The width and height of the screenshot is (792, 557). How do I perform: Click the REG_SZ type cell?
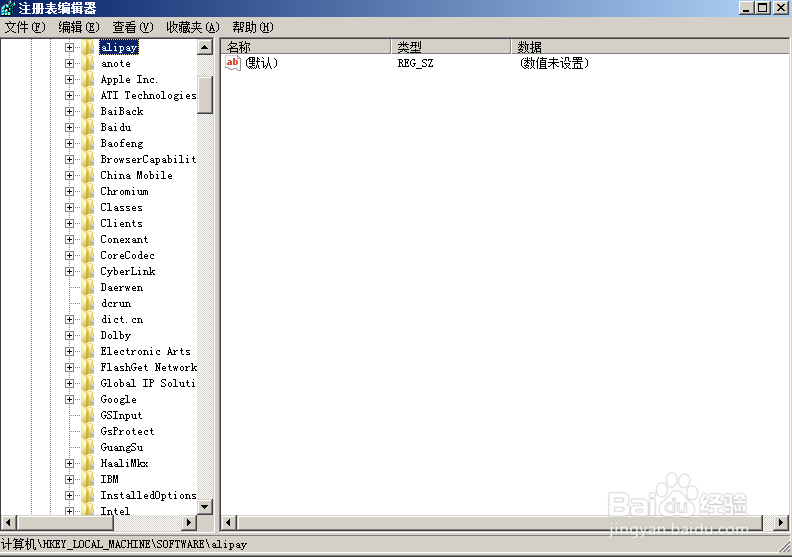[x=415, y=63]
